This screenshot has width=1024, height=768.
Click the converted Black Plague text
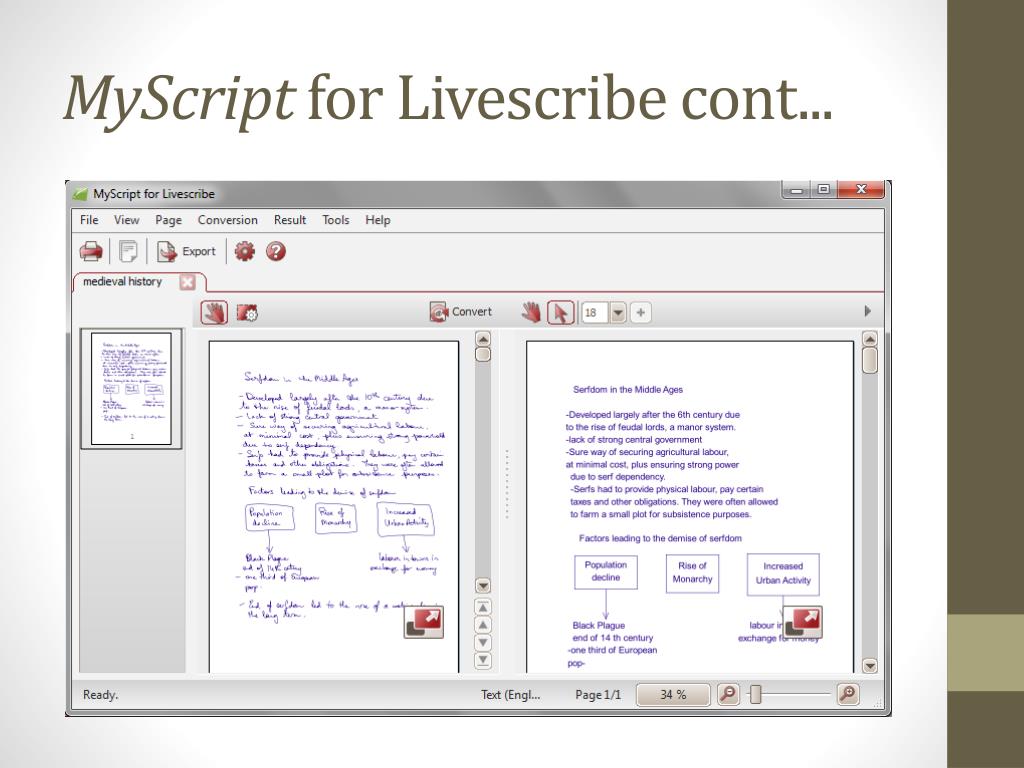599,626
